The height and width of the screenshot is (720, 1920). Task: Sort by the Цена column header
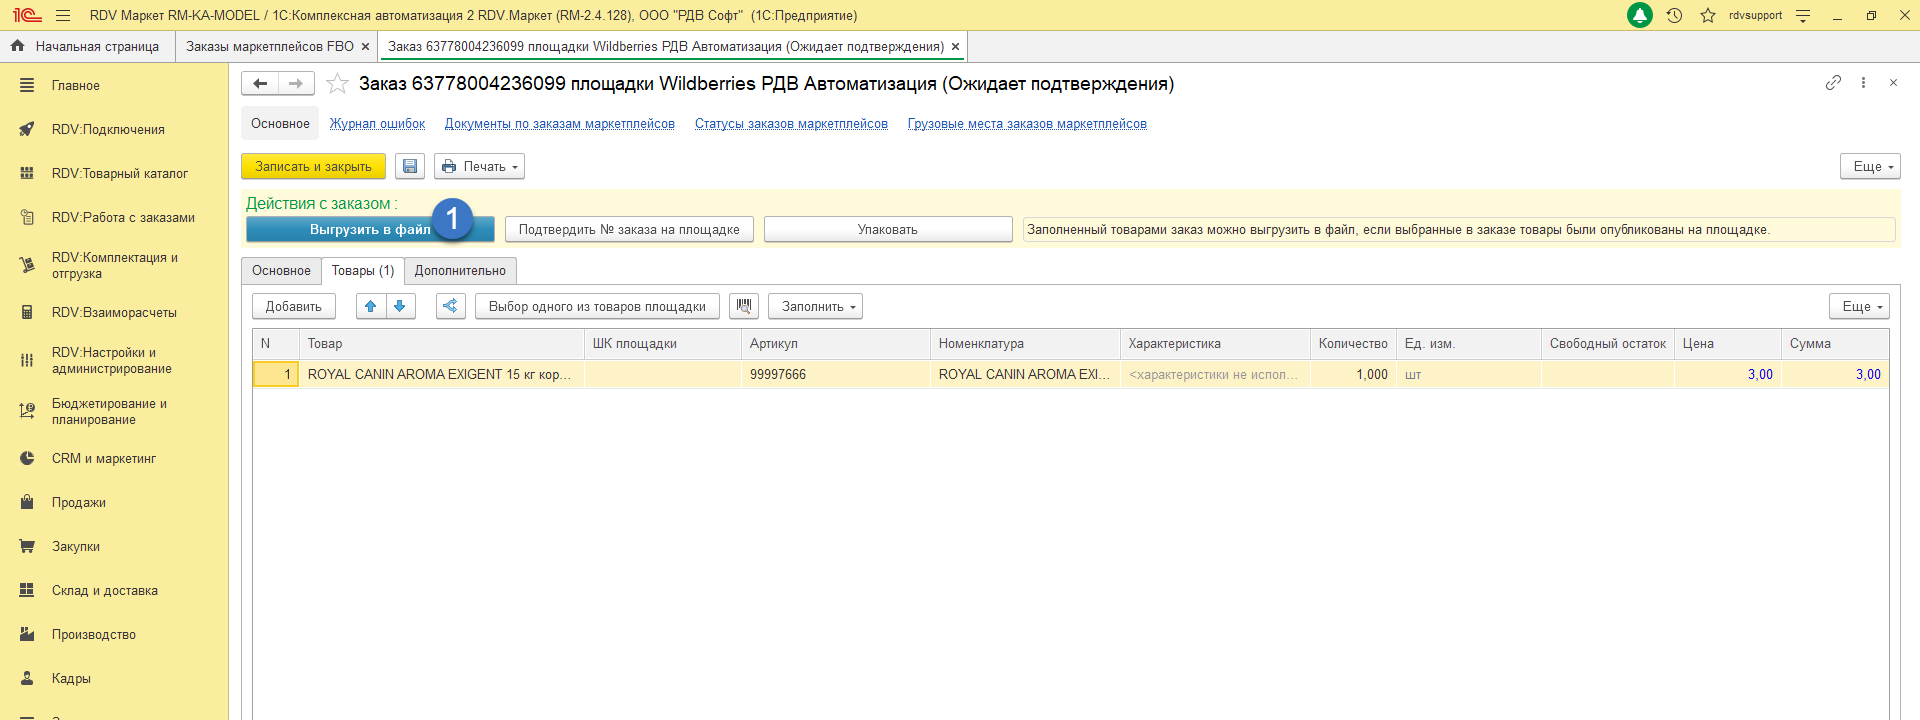pos(1727,344)
